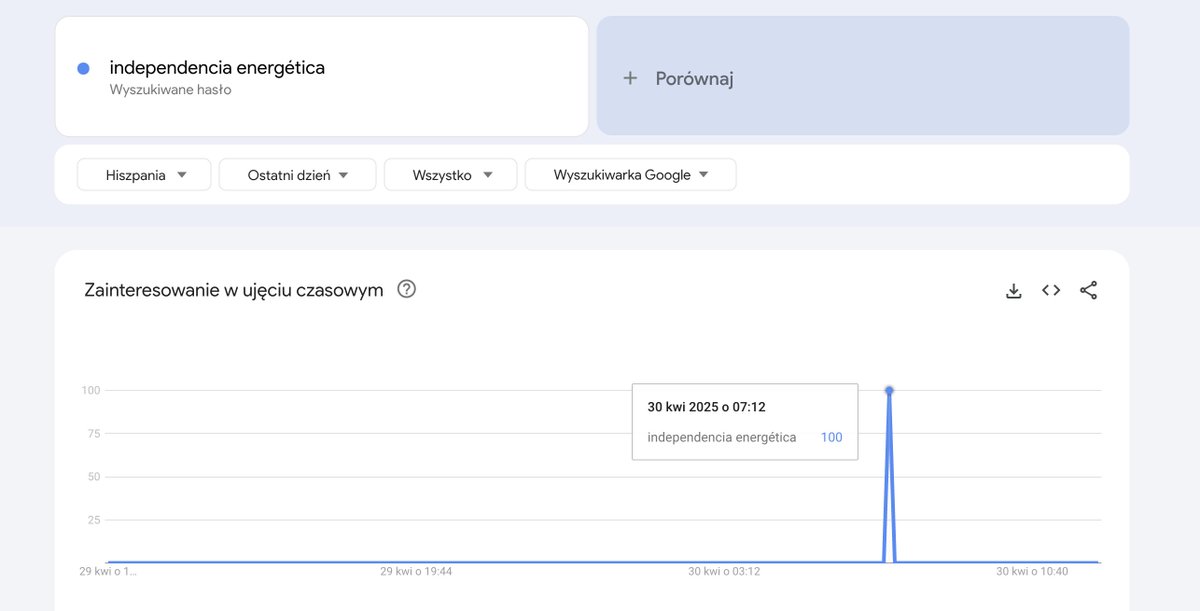The image size is (1200, 611).
Task: Click the tooltip date 30 kwi 2025 o 07:12
Action: (706, 407)
